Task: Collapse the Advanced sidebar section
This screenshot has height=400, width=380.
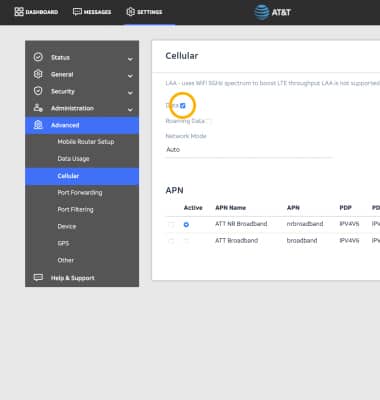Action: (82, 125)
